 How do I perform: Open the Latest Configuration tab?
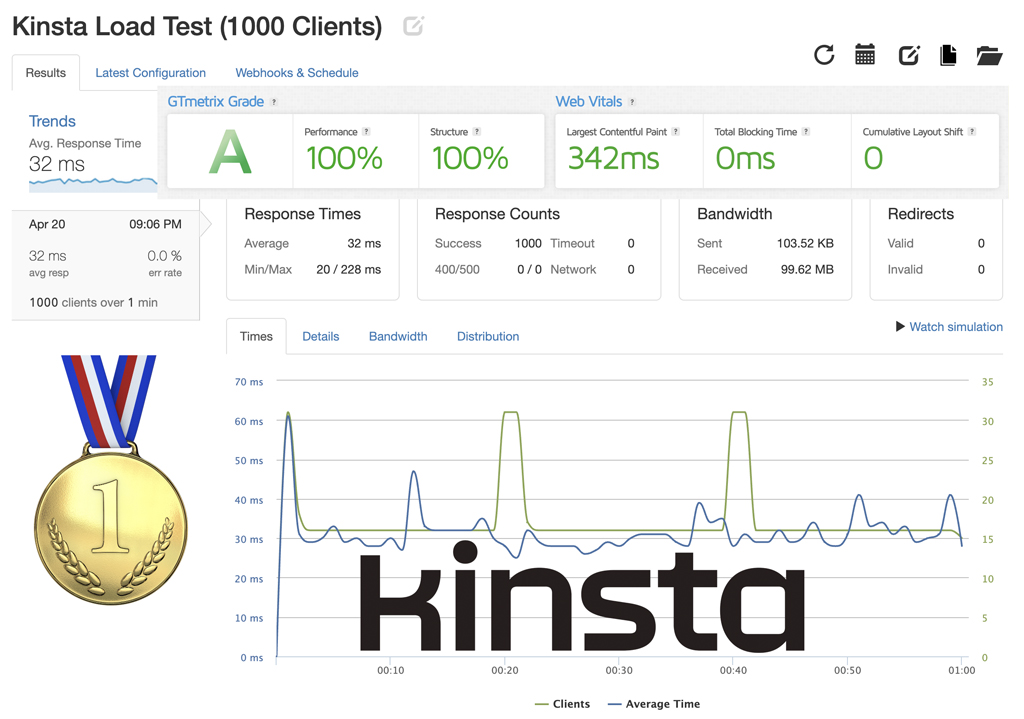150,72
